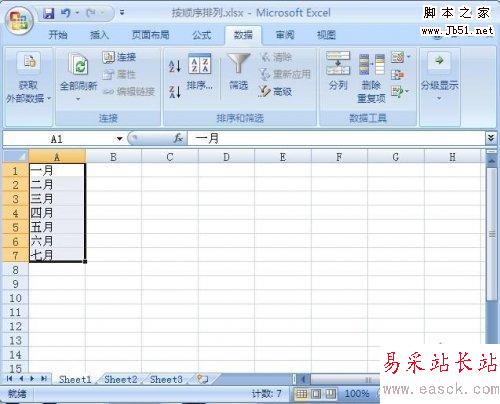The width and height of the screenshot is (500, 404).
Task: Open the 公式 tab
Action: click(x=202, y=35)
